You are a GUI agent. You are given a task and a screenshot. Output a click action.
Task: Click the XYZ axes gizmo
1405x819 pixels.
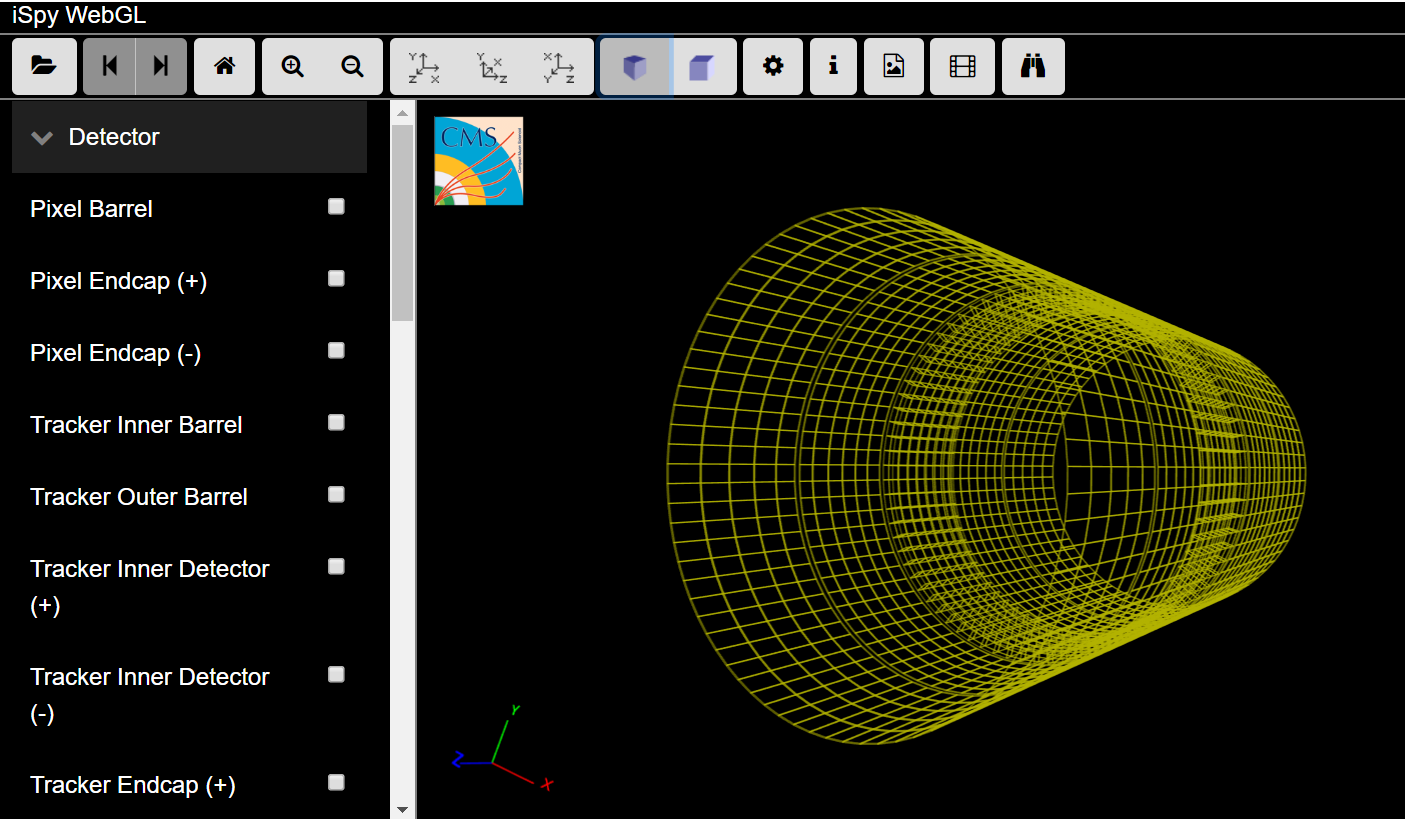point(503,749)
